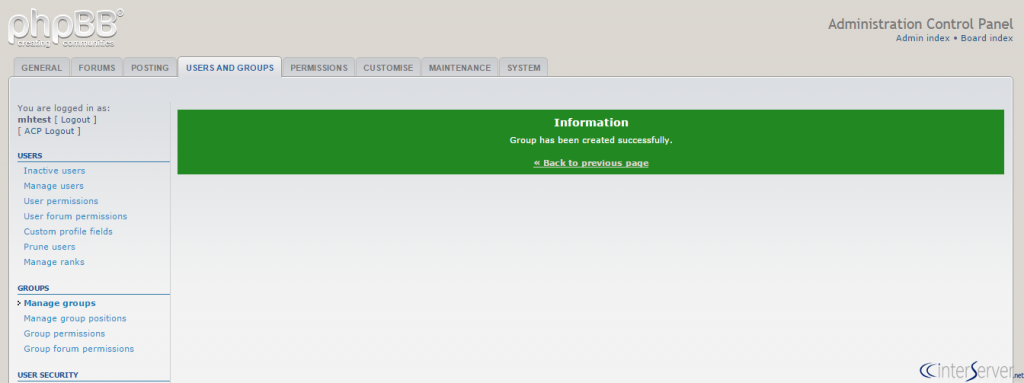
Task: Click 'Group has been created successfully' message
Action: [x=591, y=140]
